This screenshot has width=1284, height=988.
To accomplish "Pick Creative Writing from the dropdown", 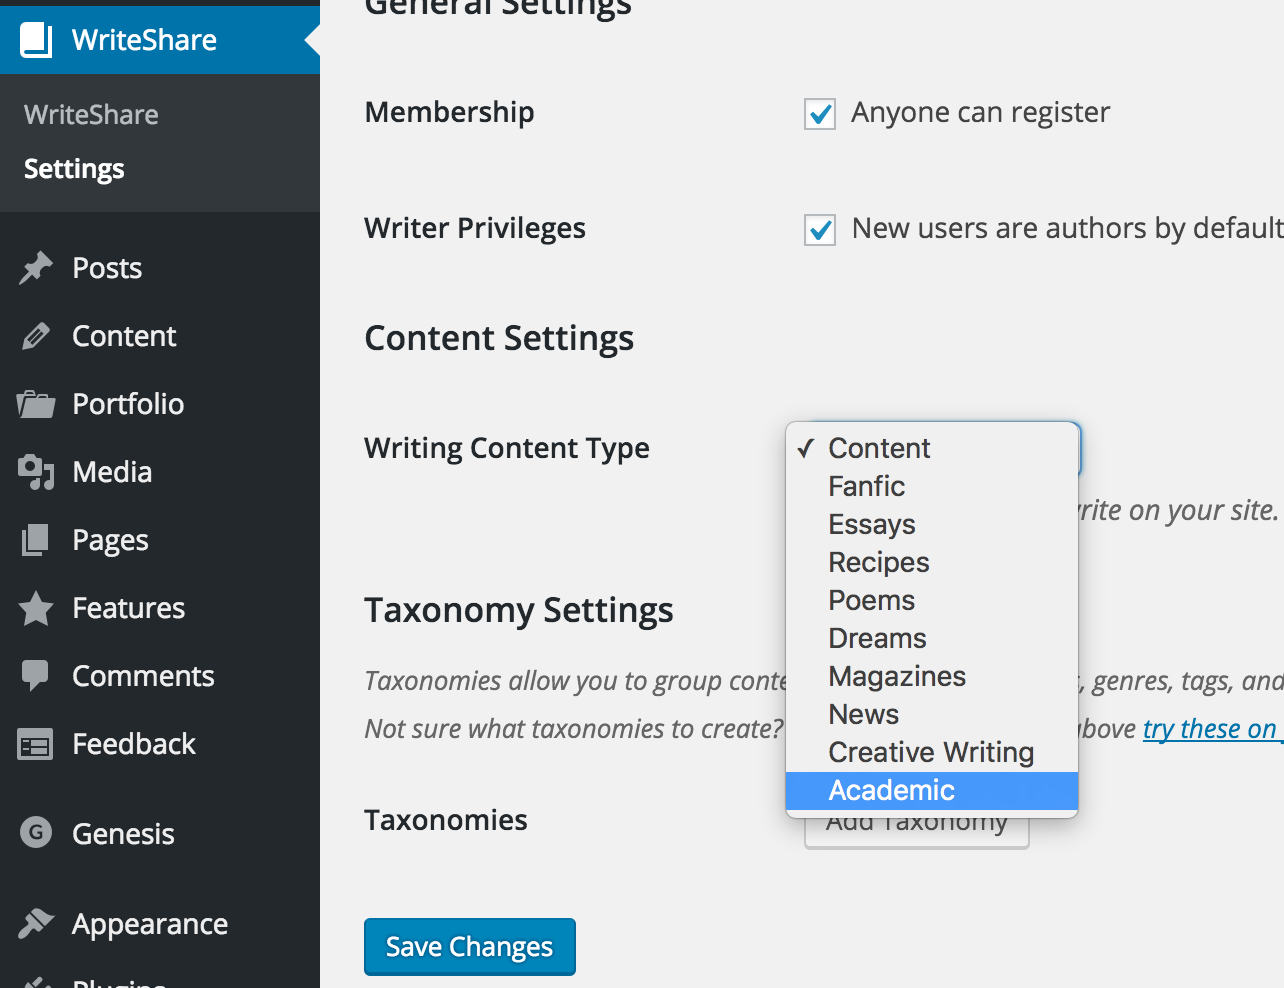I will pos(930,753).
